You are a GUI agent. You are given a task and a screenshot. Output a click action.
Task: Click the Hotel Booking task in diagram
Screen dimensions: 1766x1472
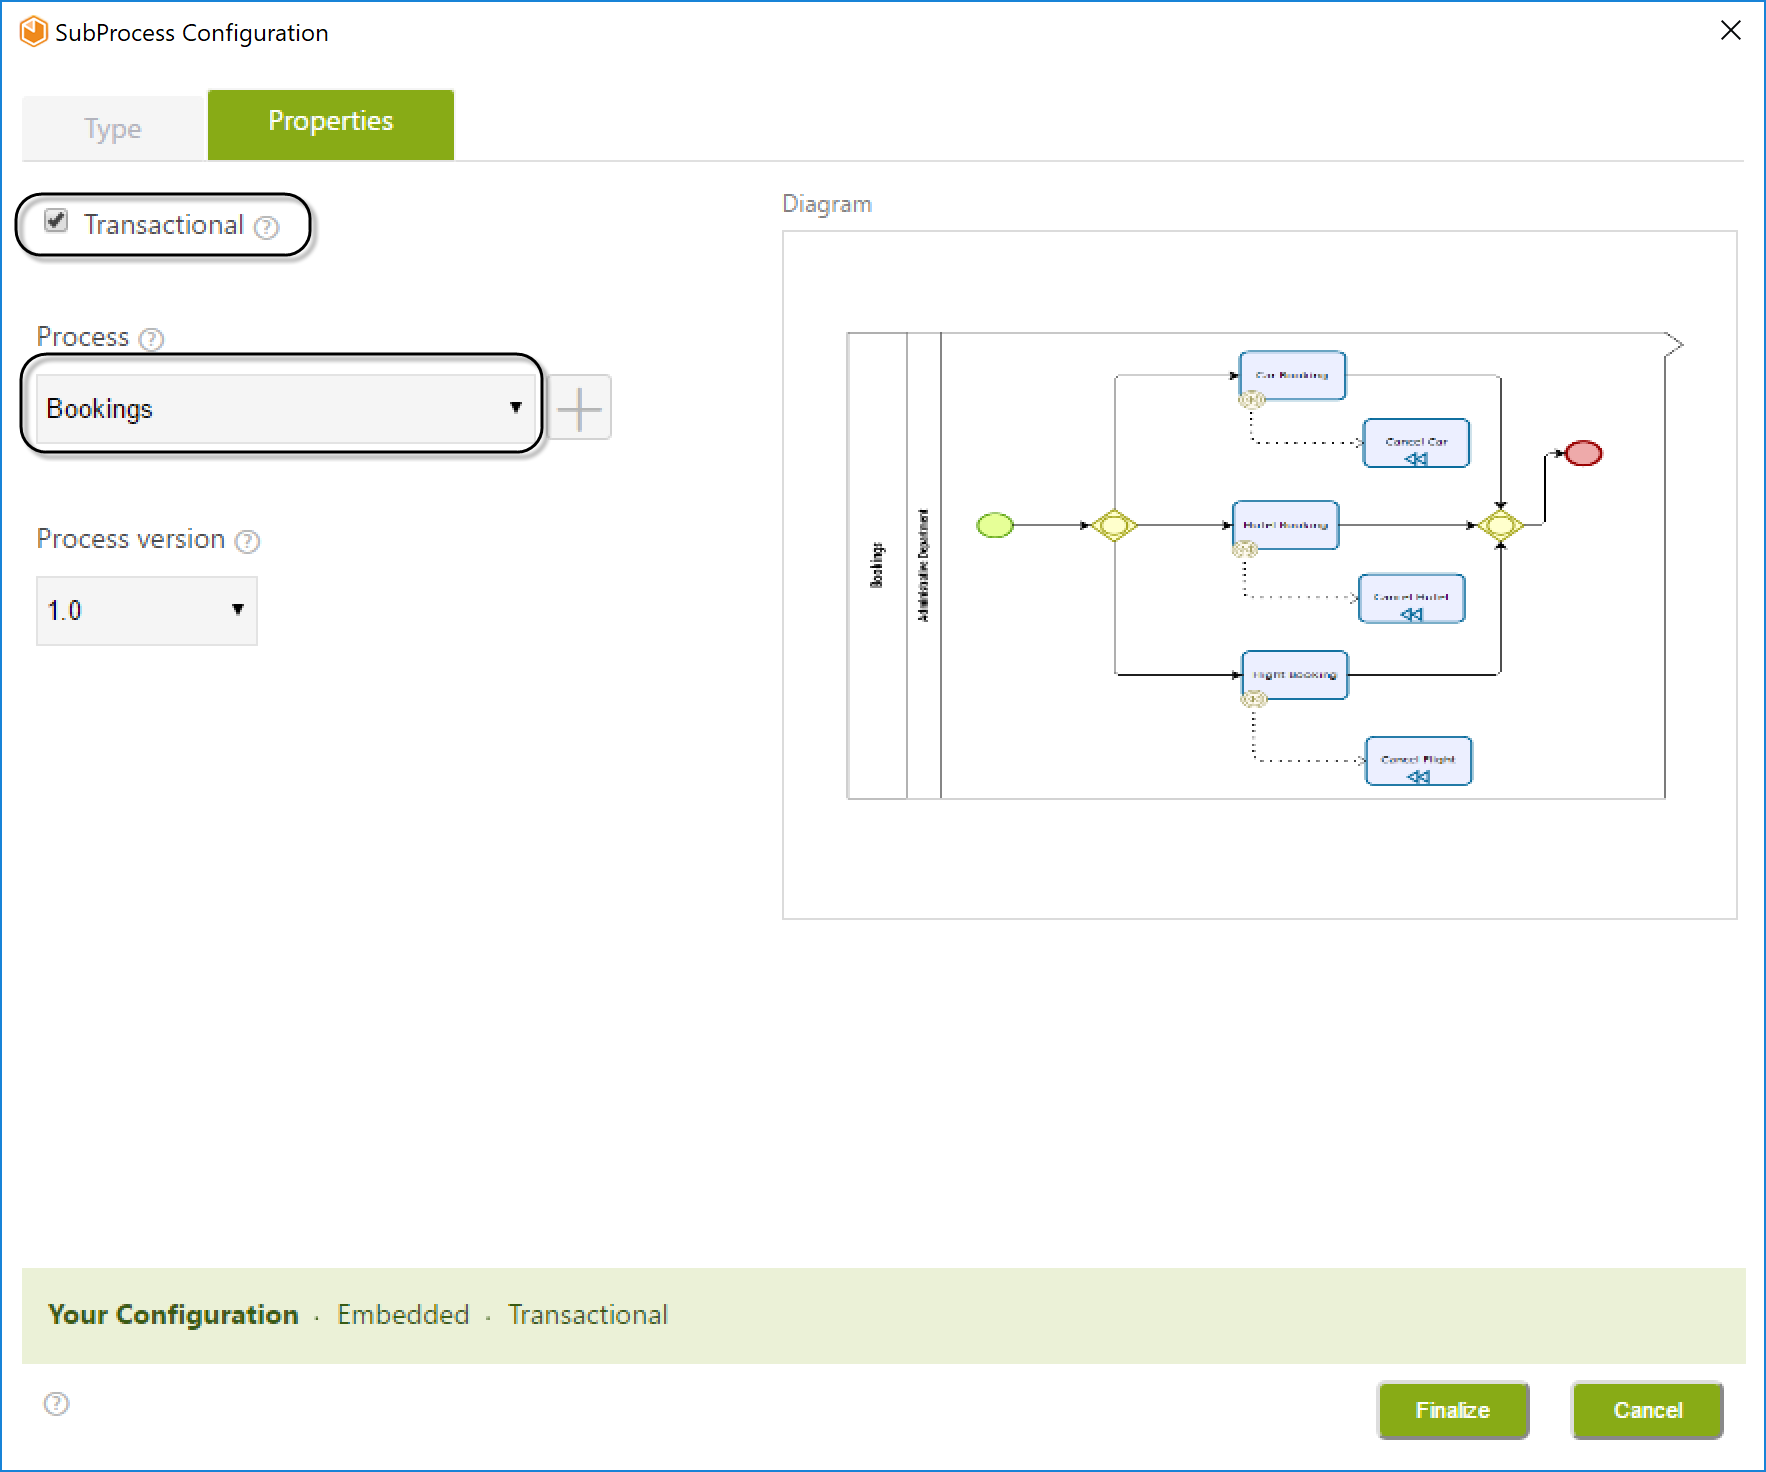coord(1285,525)
